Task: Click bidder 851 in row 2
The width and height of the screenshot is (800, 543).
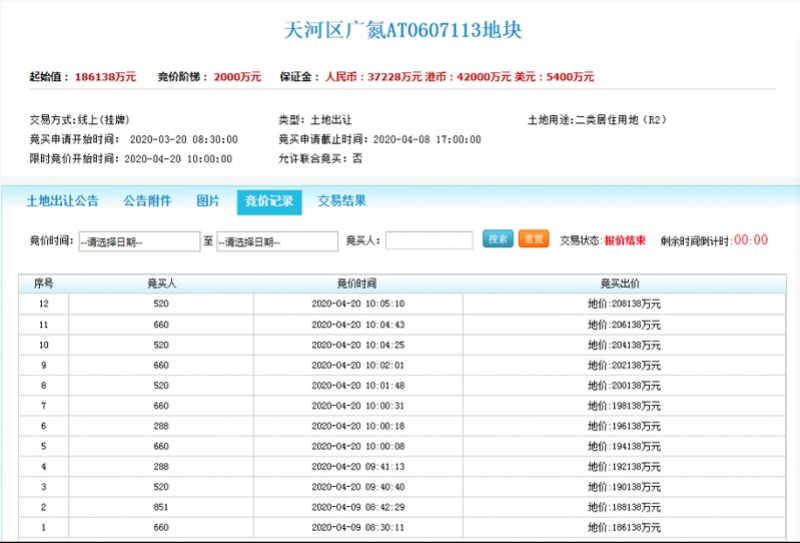Action: tap(161, 508)
